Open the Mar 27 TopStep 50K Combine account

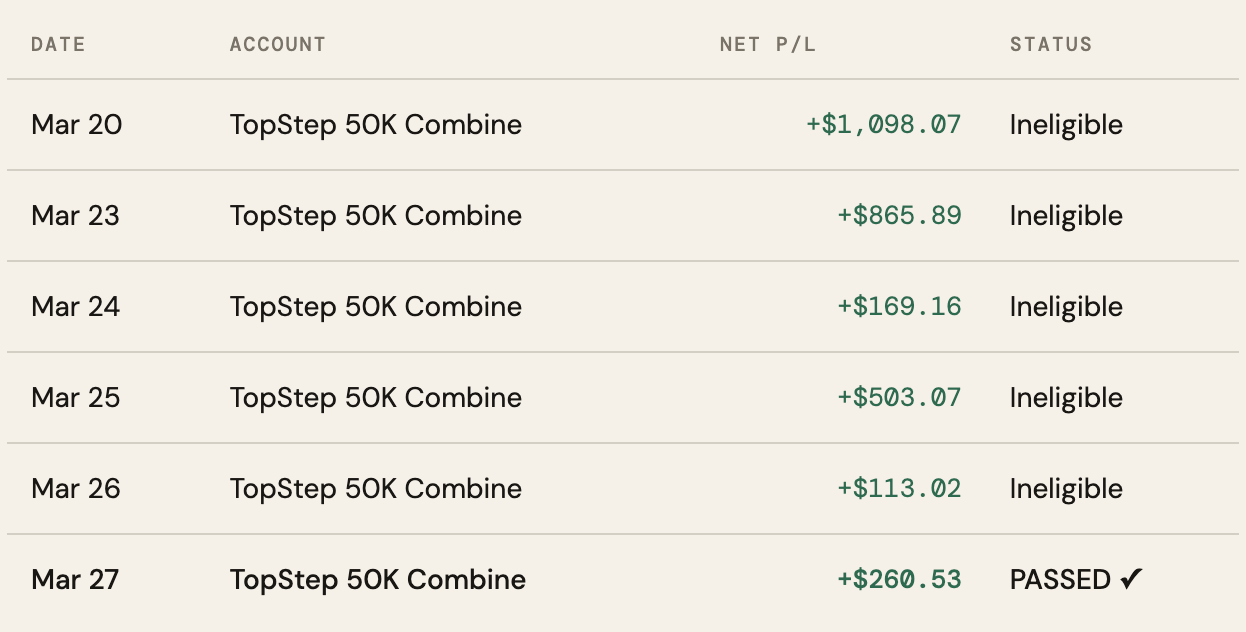pos(377,580)
